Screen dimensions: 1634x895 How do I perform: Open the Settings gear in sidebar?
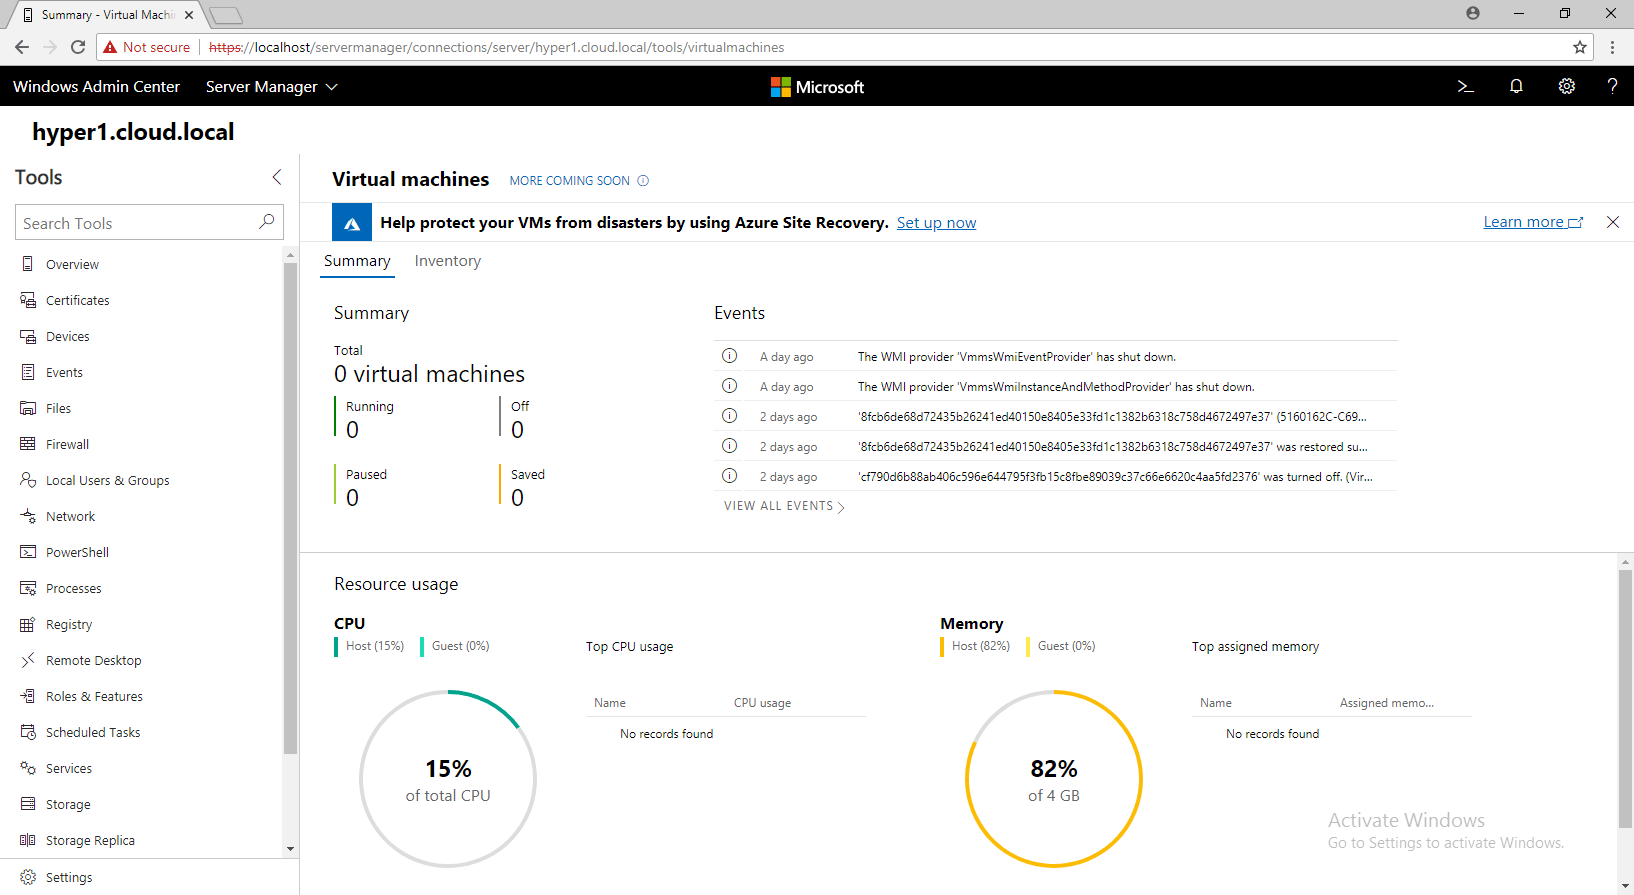coord(28,877)
